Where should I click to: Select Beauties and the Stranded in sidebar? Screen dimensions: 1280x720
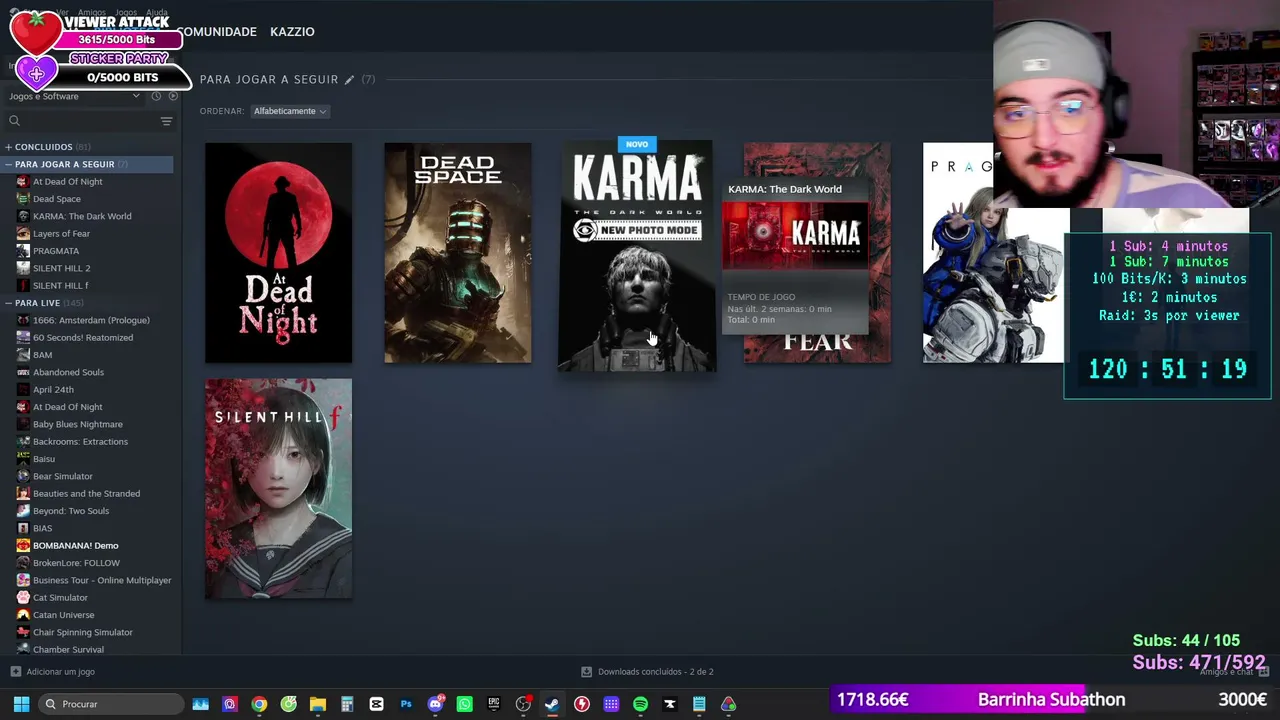(86, 494)
